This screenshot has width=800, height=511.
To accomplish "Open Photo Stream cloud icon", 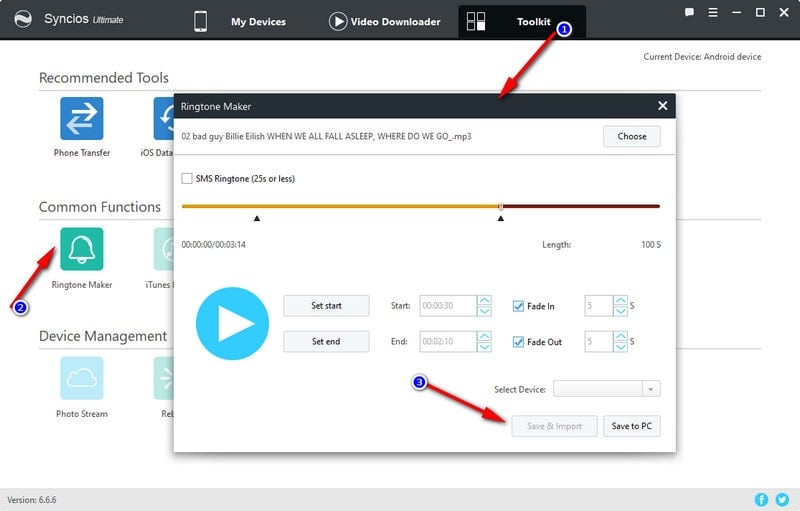I will click(x=82, y=378).
